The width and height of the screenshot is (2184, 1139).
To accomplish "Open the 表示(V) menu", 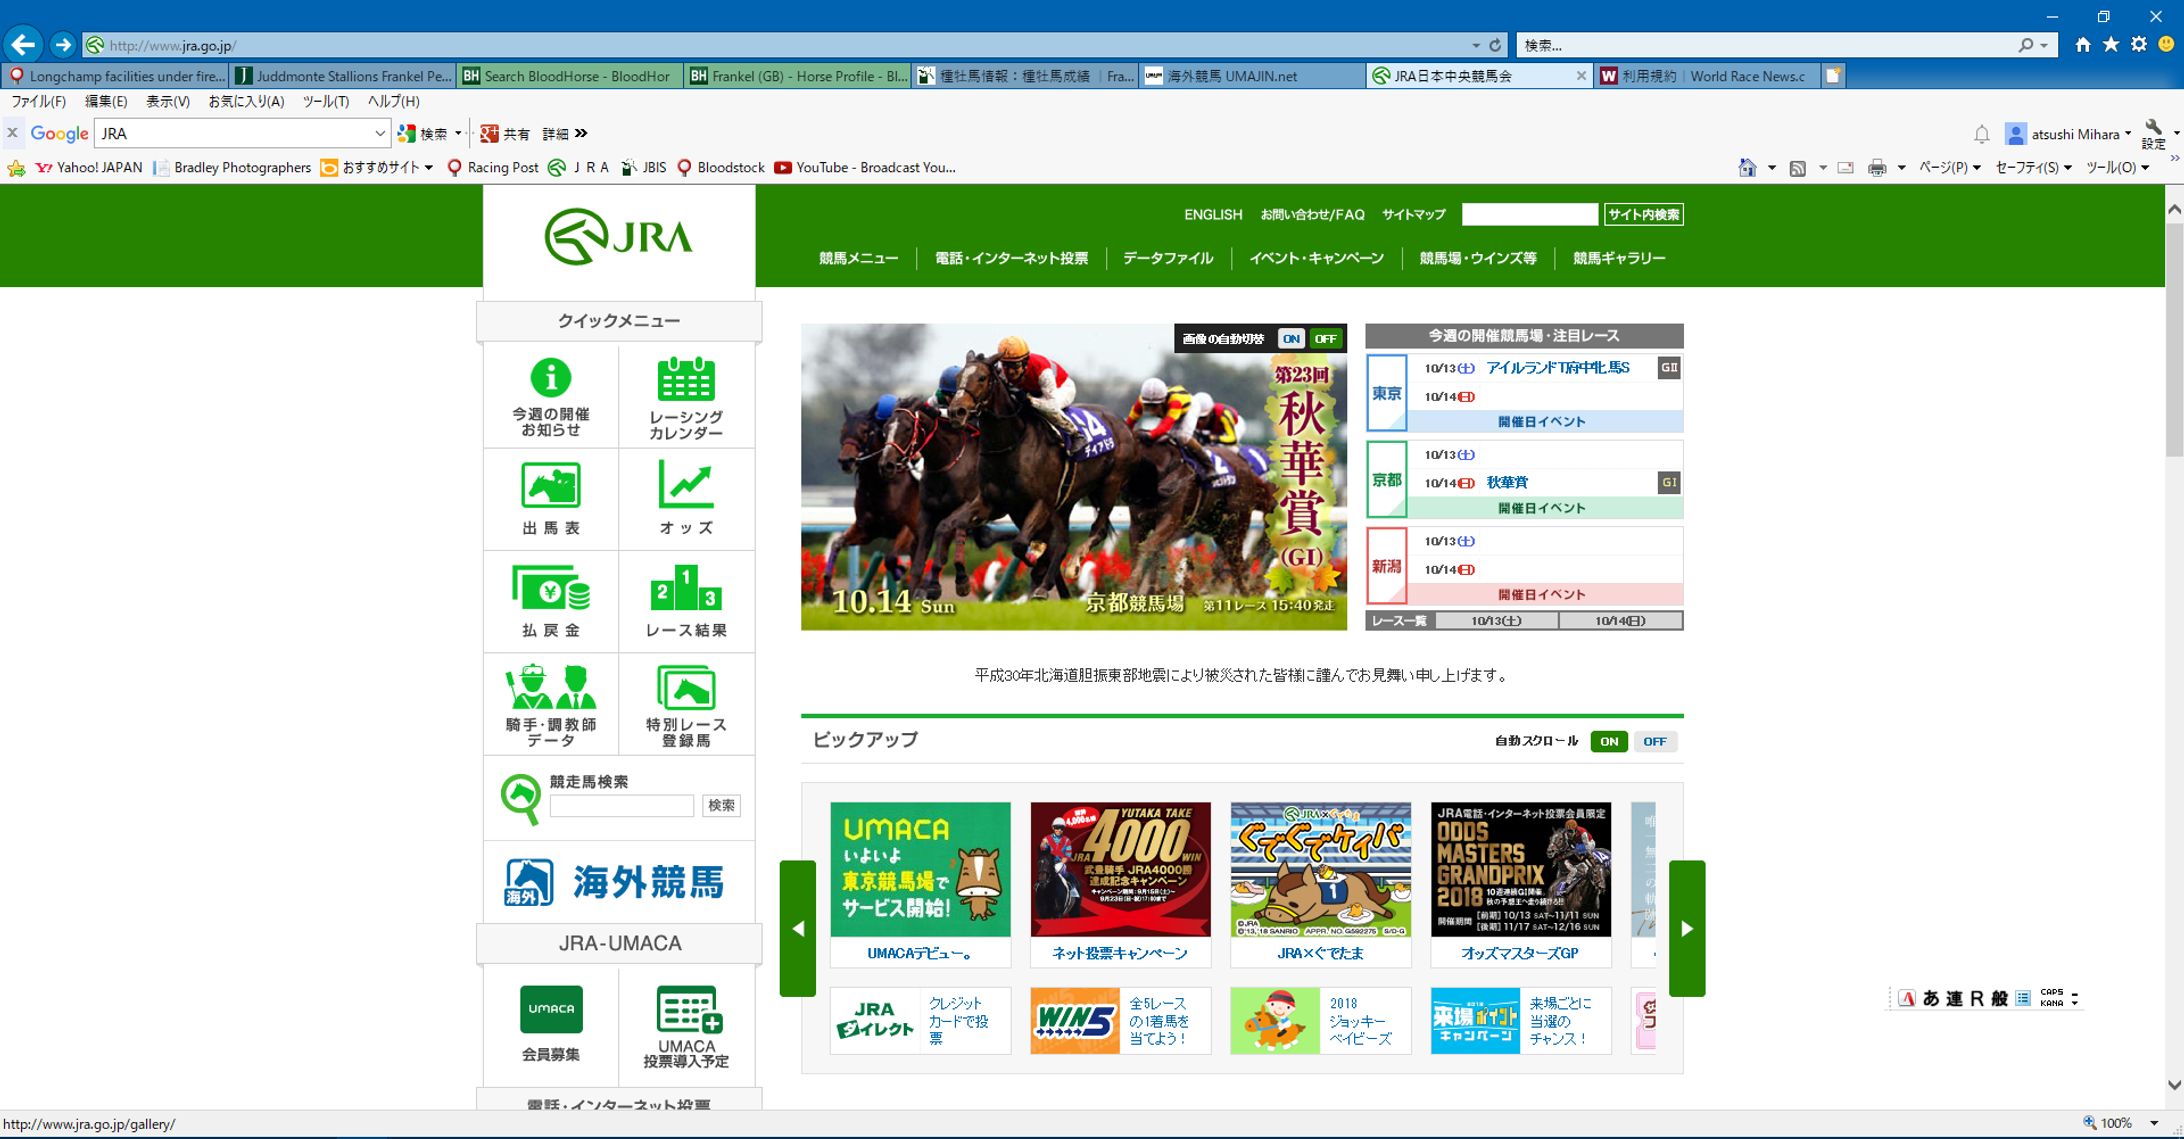I will tap(166, 101).
